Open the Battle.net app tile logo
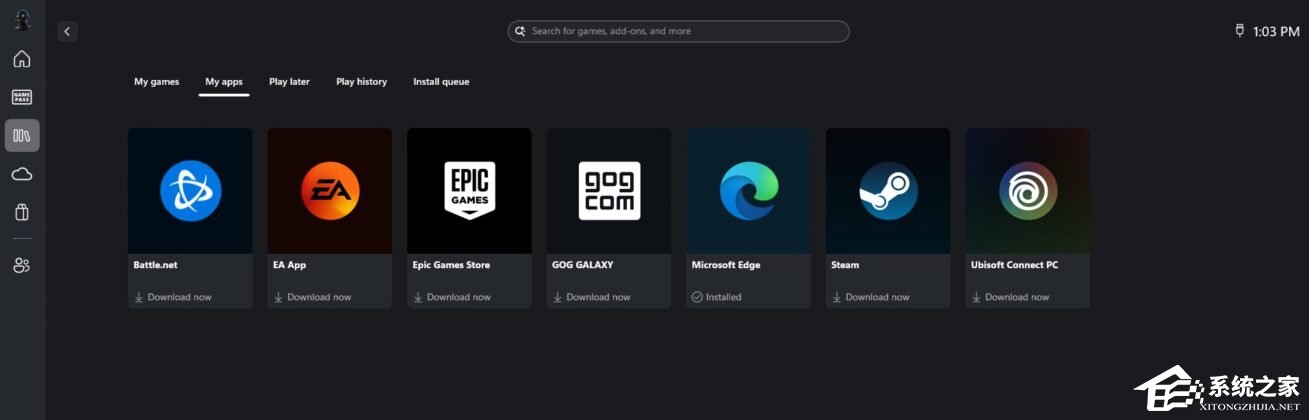Image resolution: width=1309 pixels, height=420 pixels. (190, 190)
